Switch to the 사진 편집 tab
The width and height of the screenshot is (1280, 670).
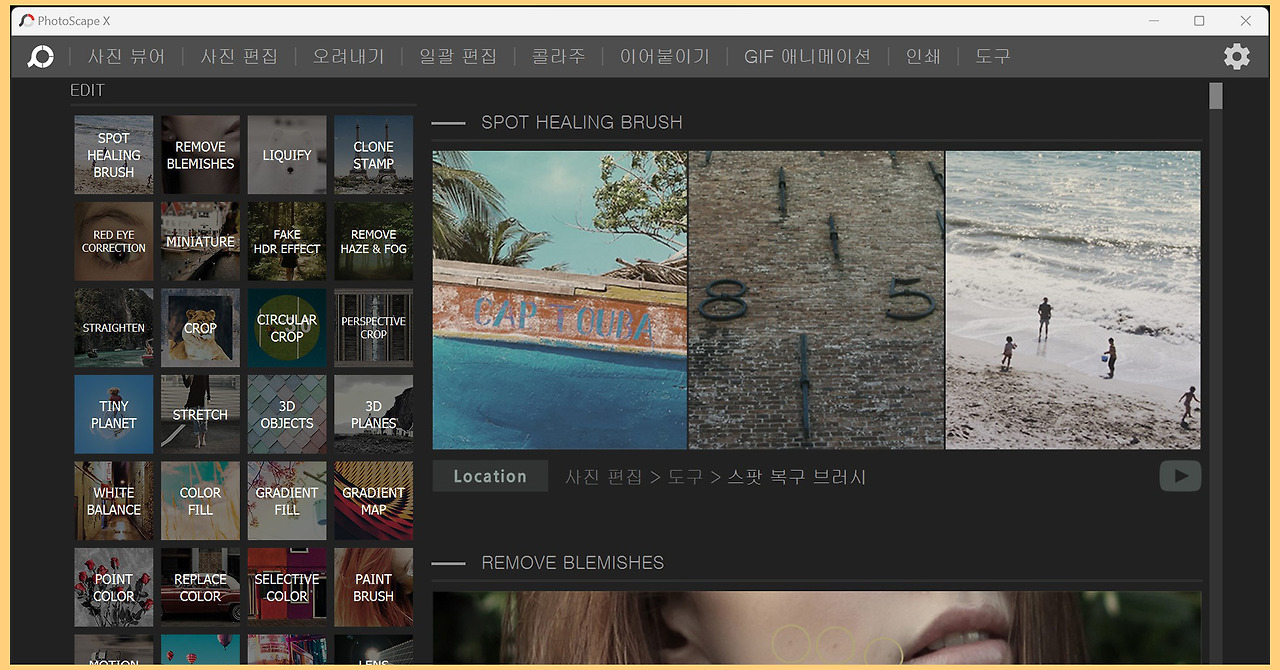(x=239, y=57)
